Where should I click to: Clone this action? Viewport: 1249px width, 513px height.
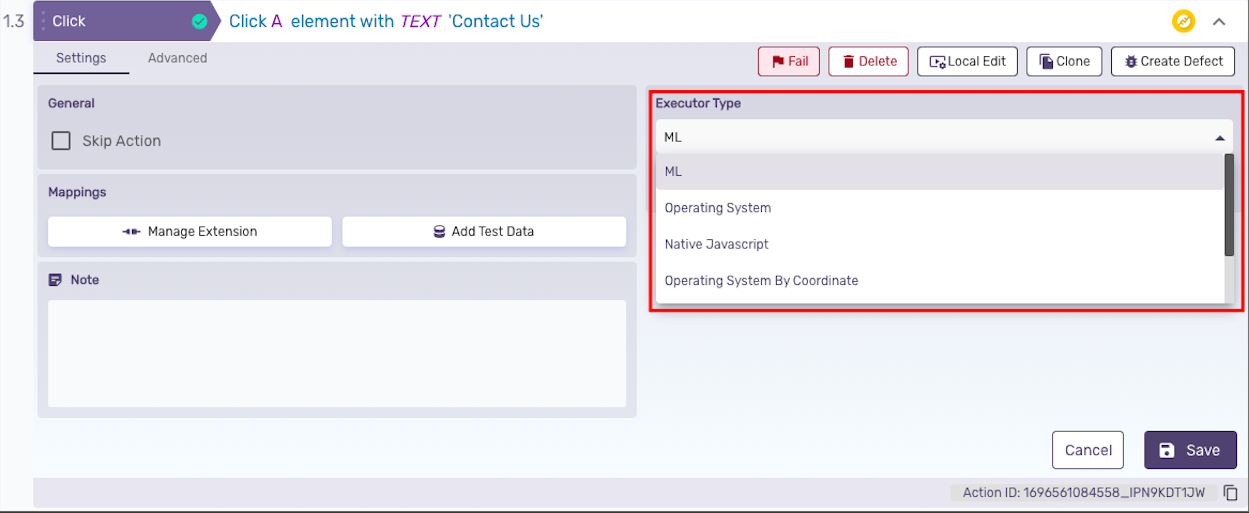tap(1064, 61)
